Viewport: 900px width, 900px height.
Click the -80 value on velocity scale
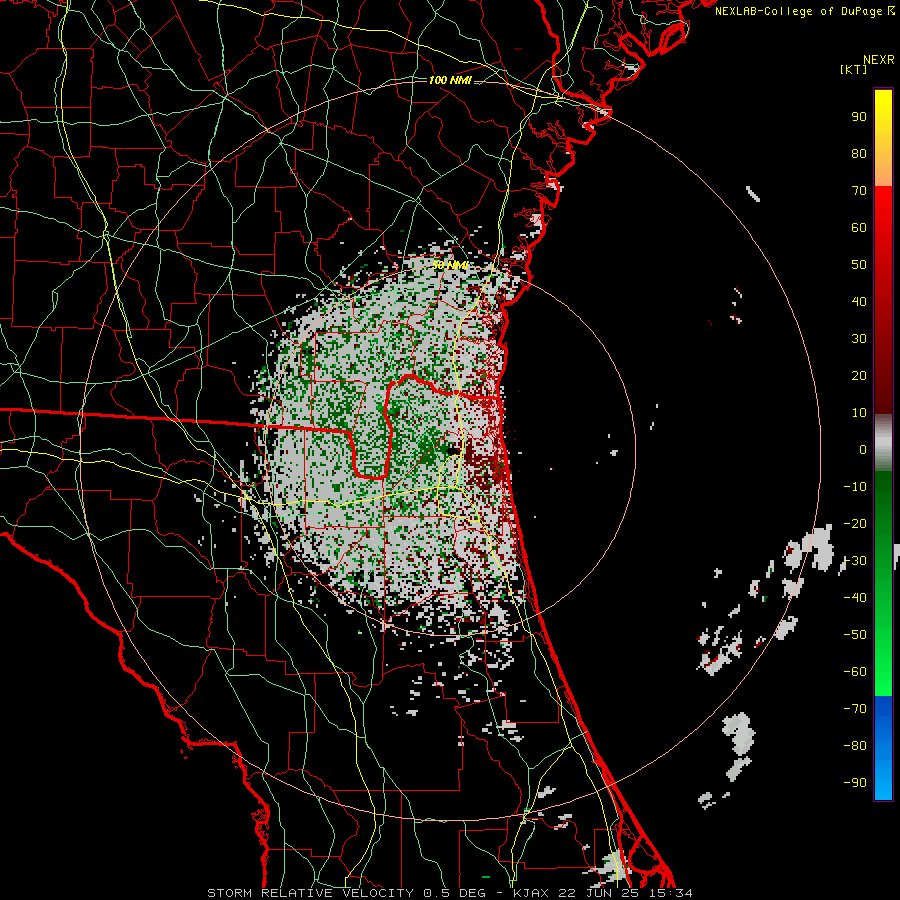point(855,746)
